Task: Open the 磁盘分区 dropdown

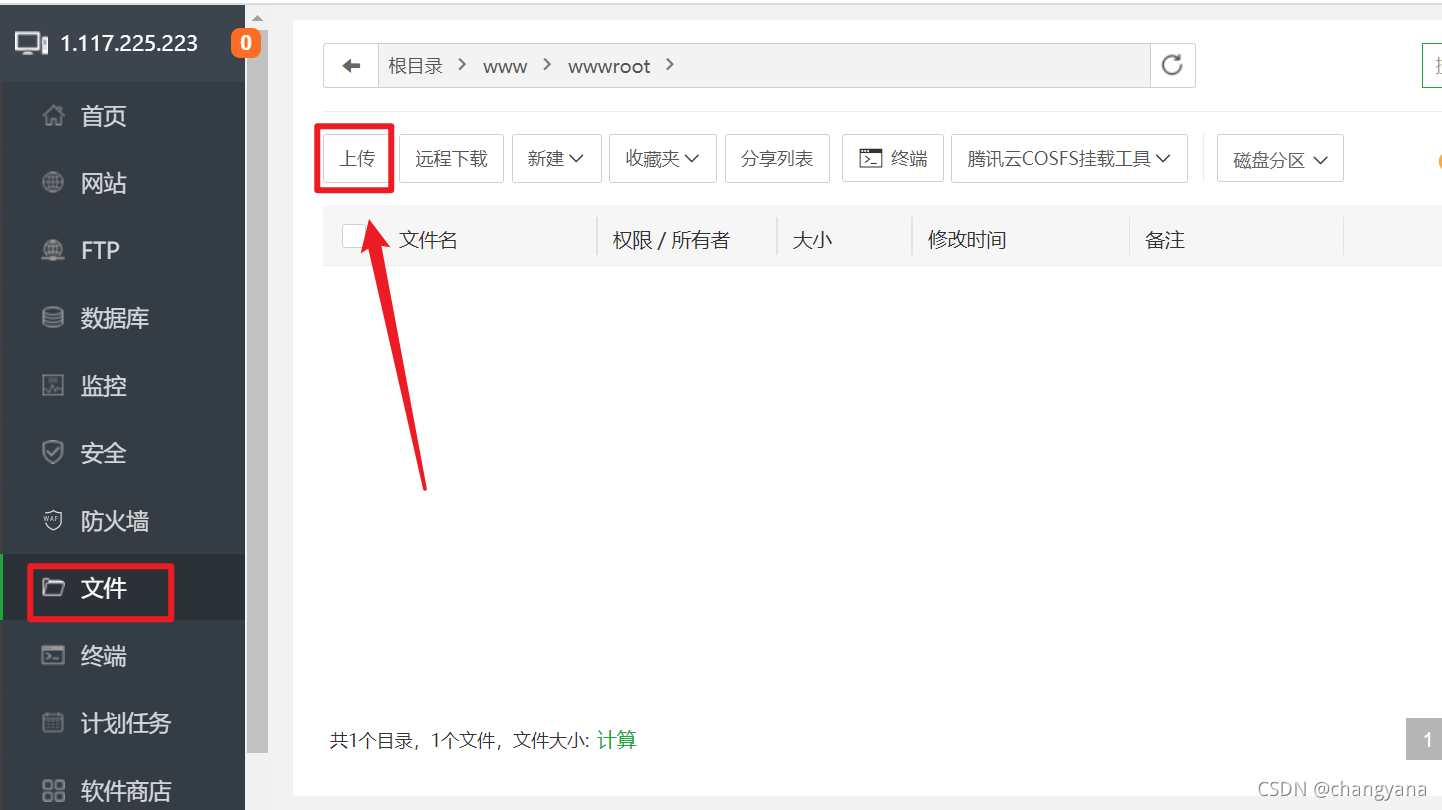Action: point(1280,160)
